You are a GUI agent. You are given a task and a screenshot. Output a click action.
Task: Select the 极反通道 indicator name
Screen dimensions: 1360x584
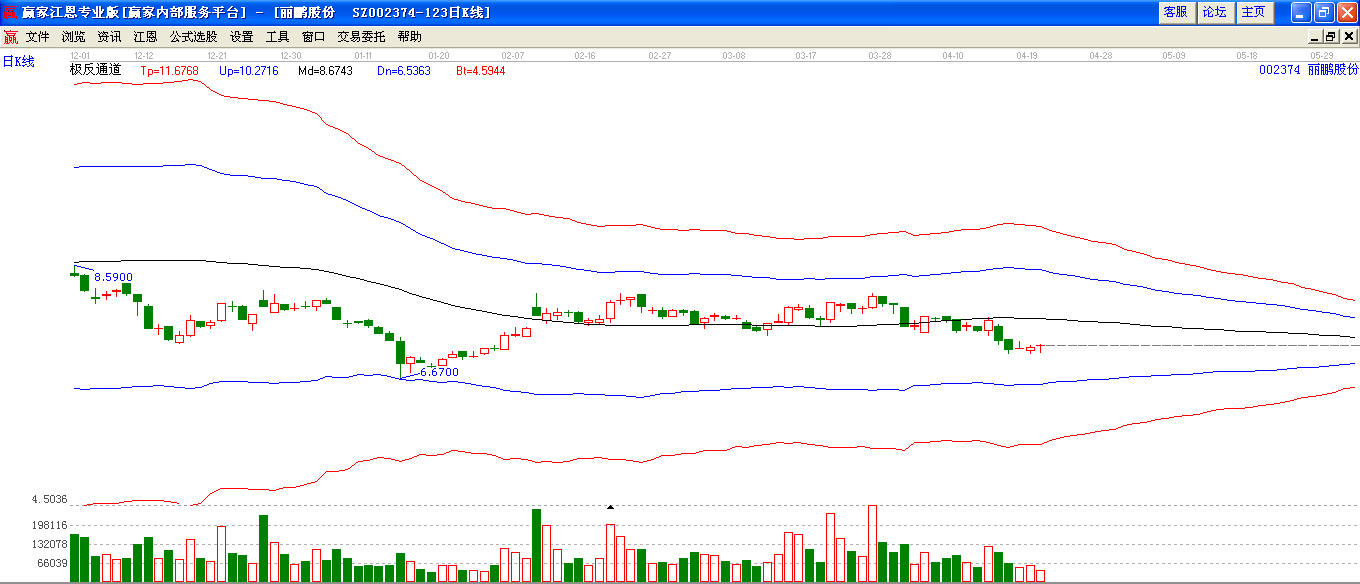click(x=95, y=70)
